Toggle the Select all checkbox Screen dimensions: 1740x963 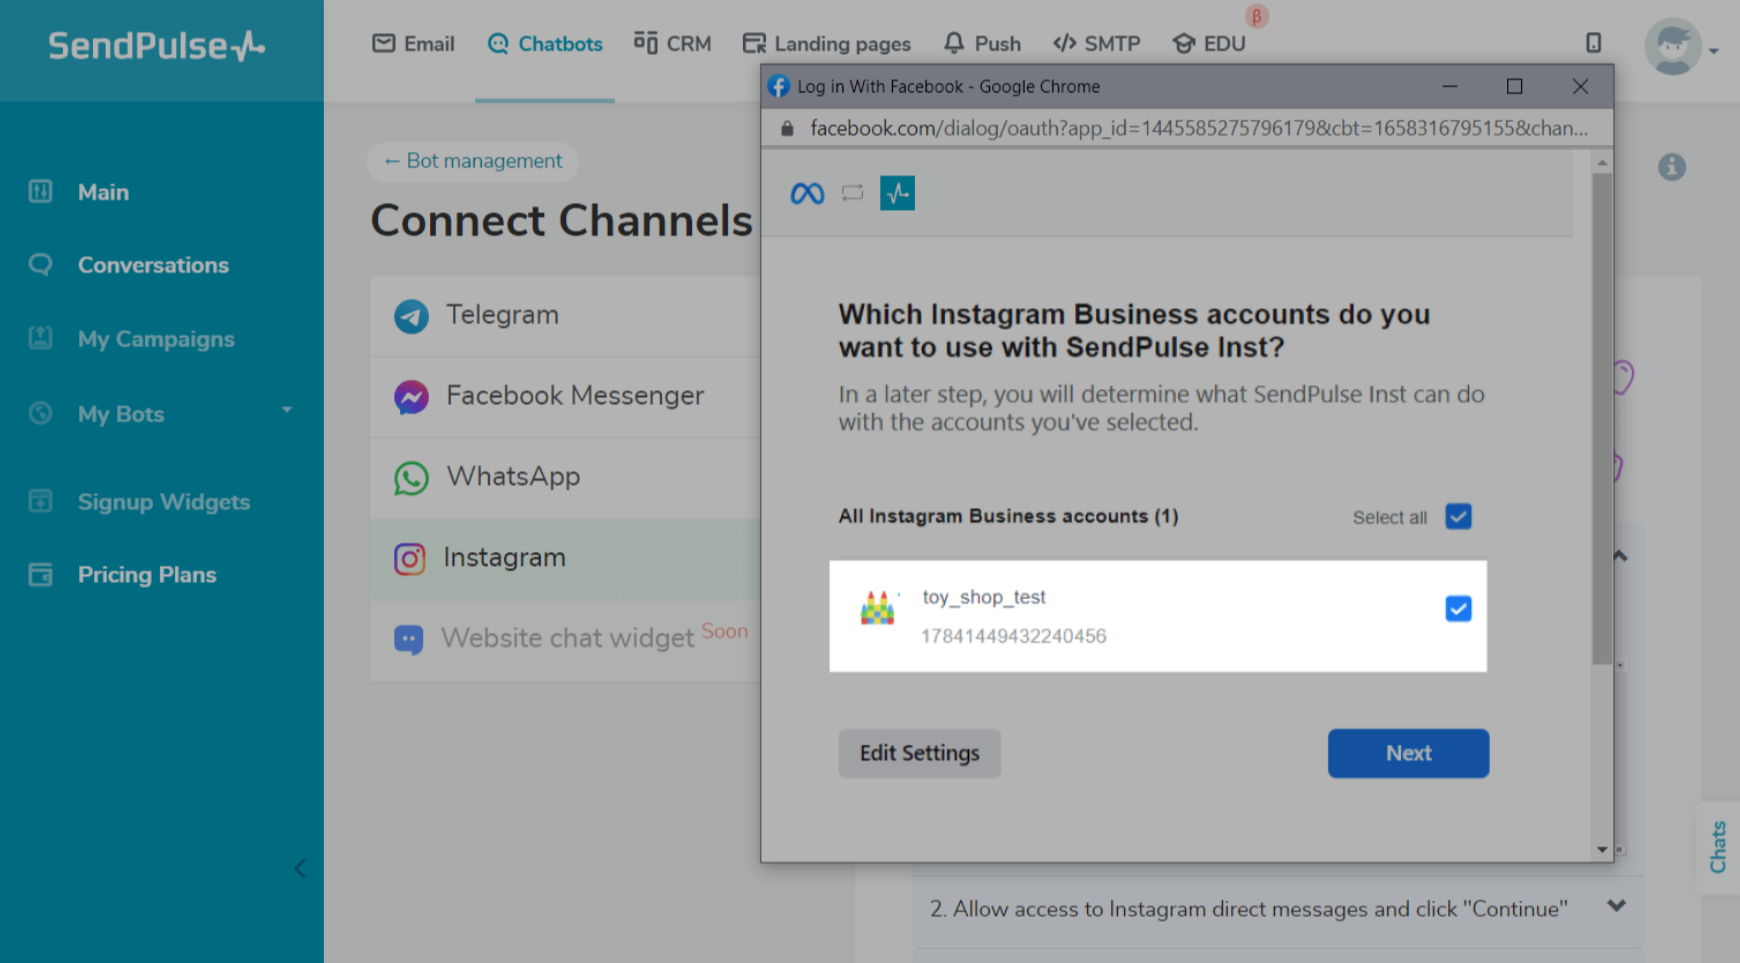[1458, 516]
